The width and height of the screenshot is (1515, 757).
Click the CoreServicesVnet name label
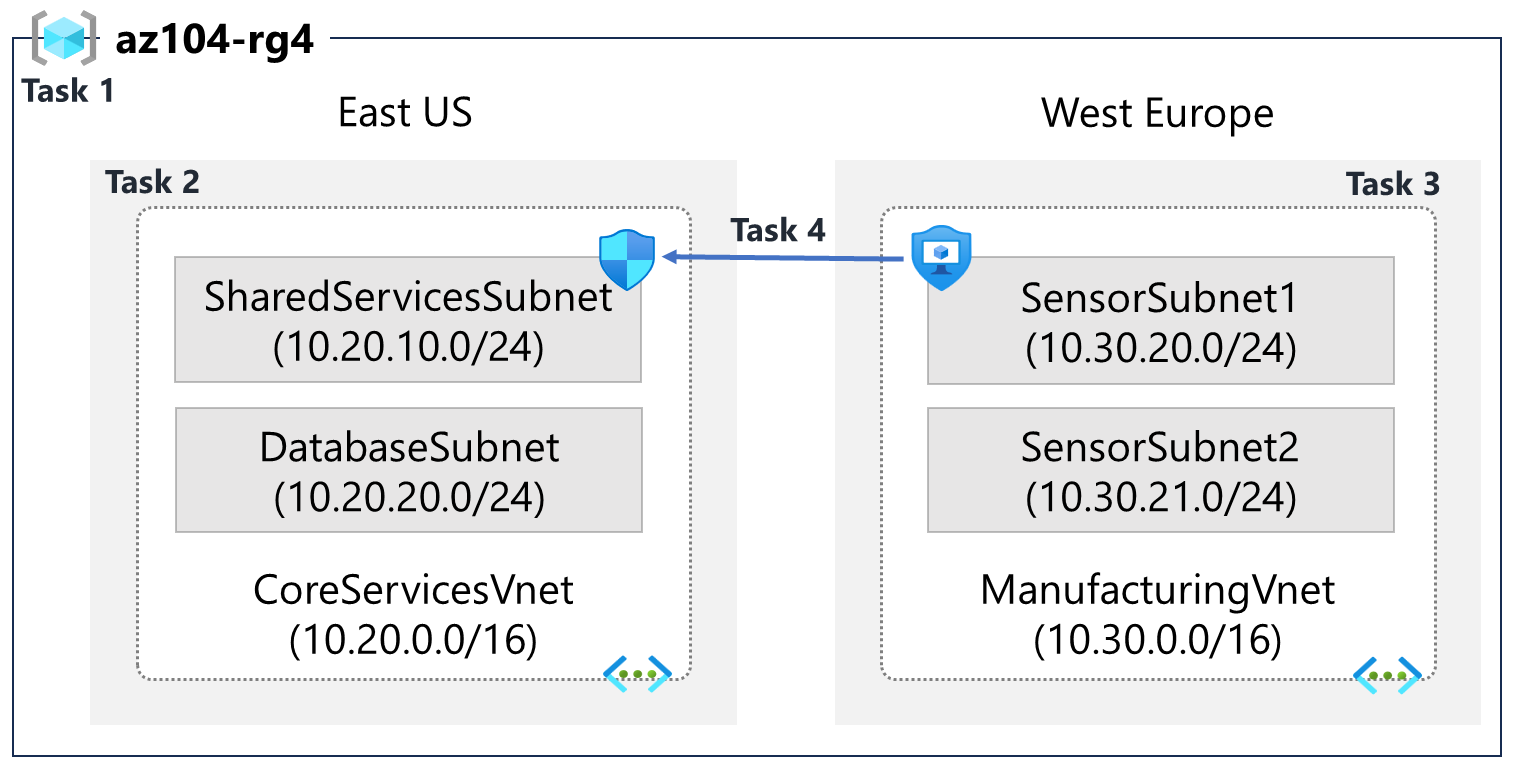(x=413, y=589)
